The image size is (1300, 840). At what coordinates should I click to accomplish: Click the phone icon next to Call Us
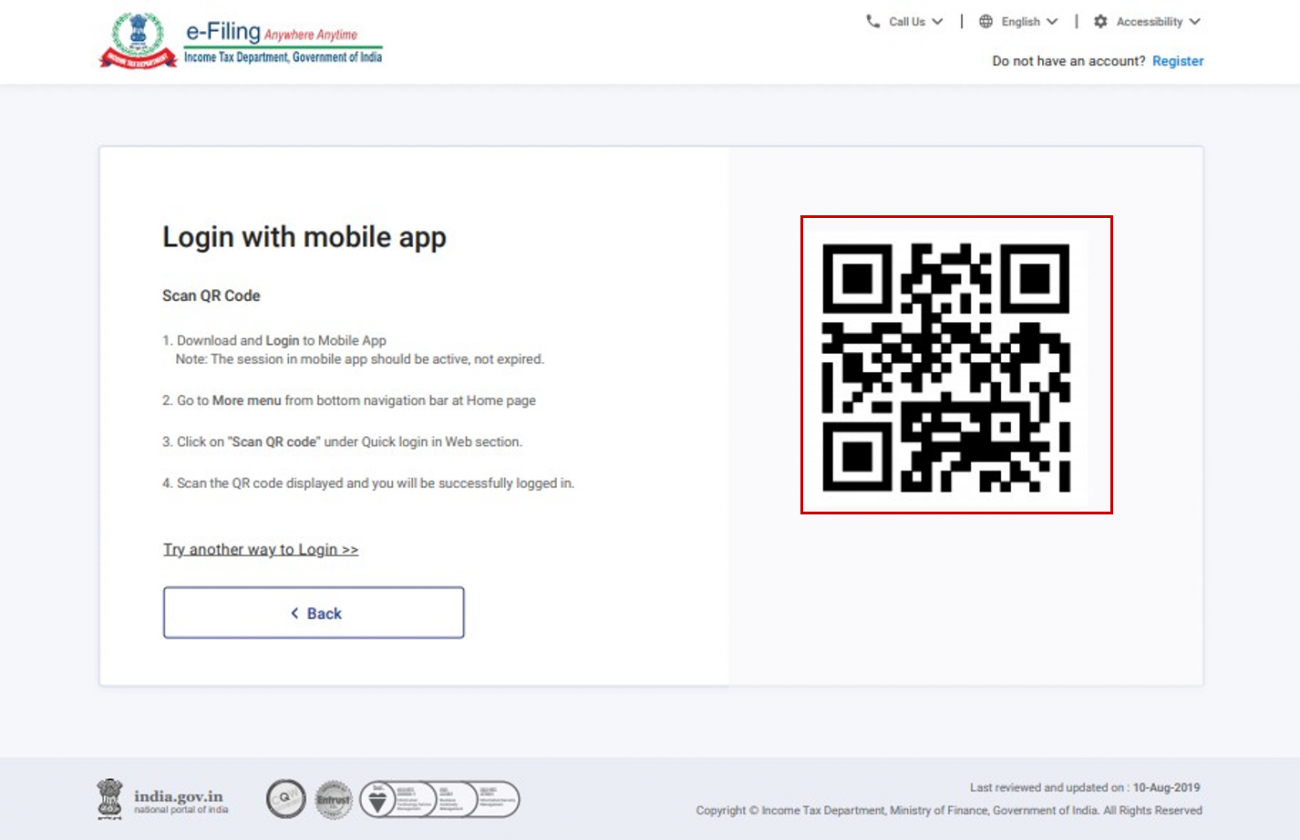click(x=873, y=21)
